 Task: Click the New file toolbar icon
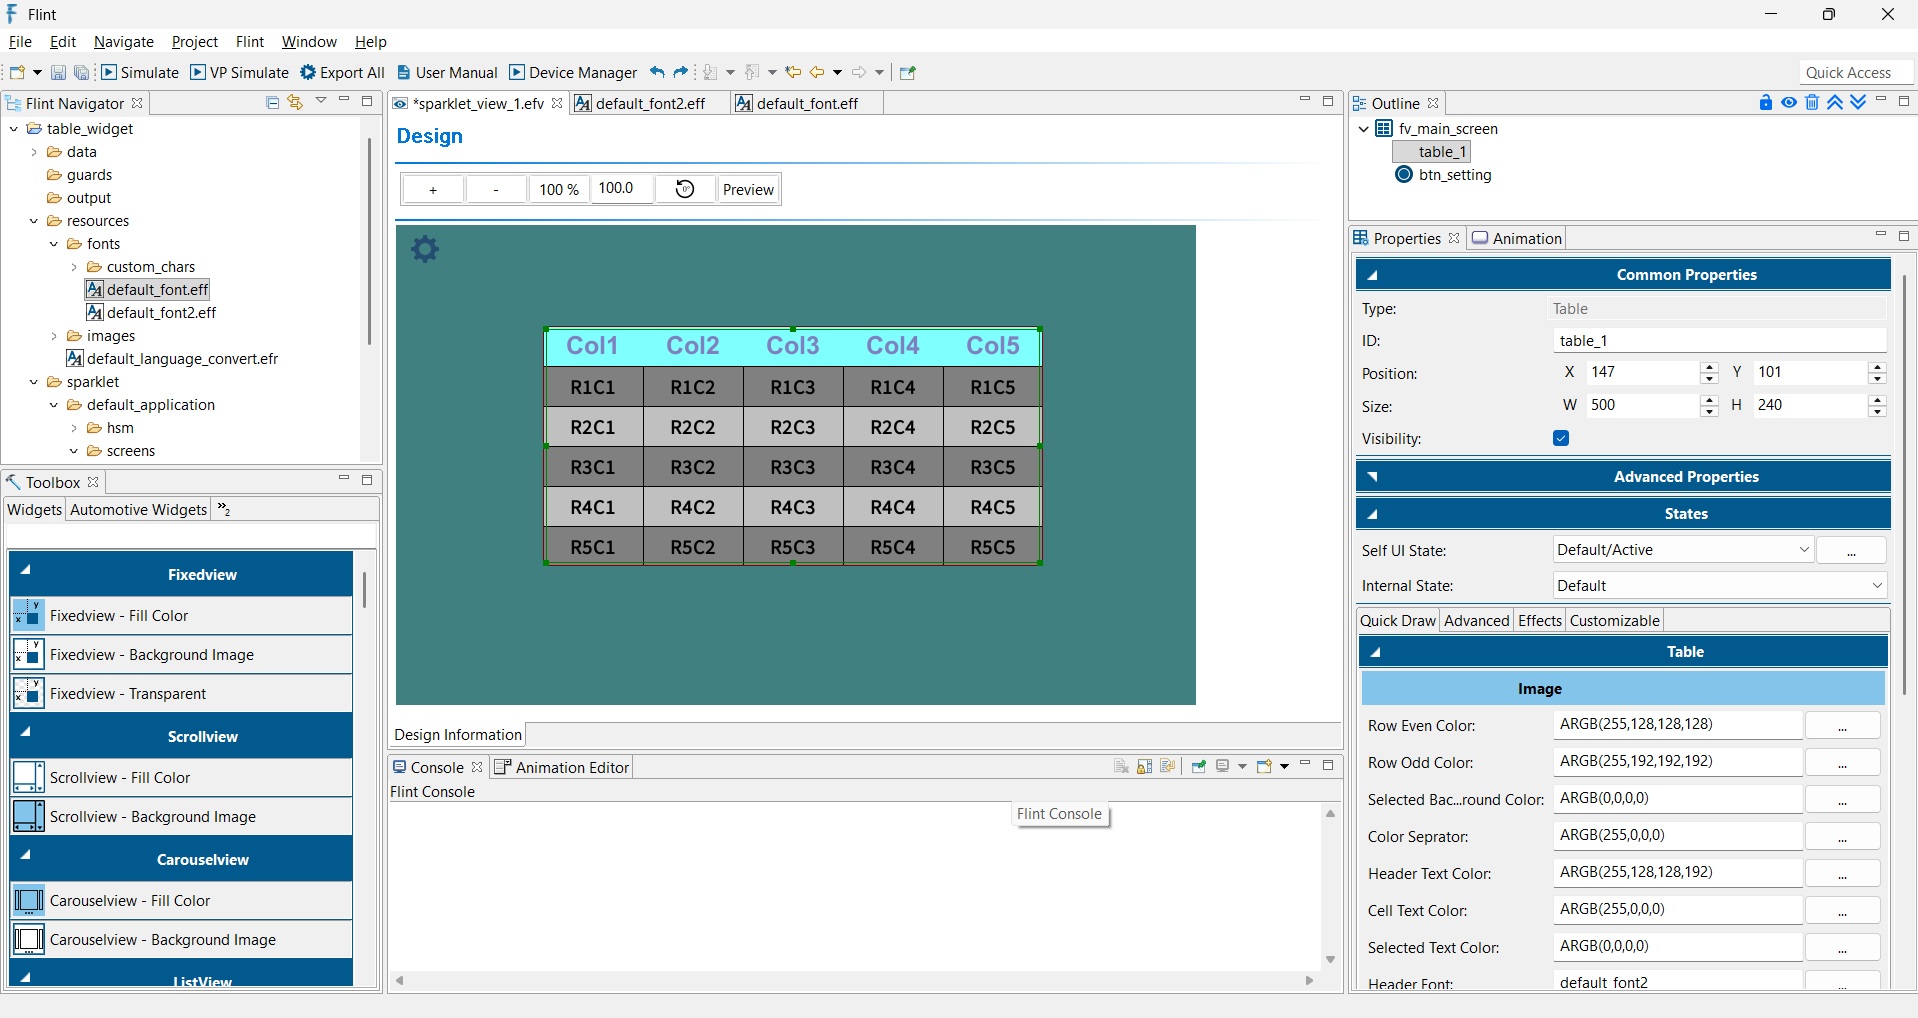17,72
